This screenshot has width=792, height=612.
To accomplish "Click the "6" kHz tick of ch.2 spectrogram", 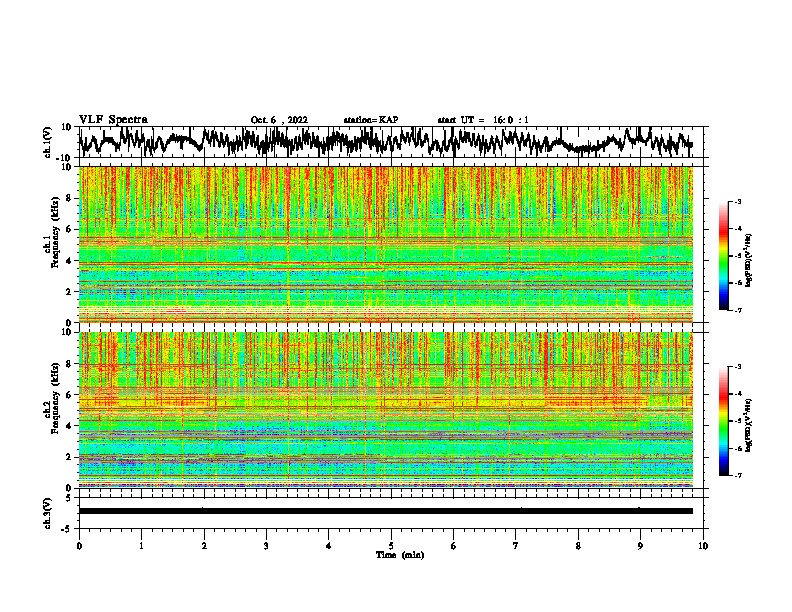I will pyautogui.click(x=69, y=394).
